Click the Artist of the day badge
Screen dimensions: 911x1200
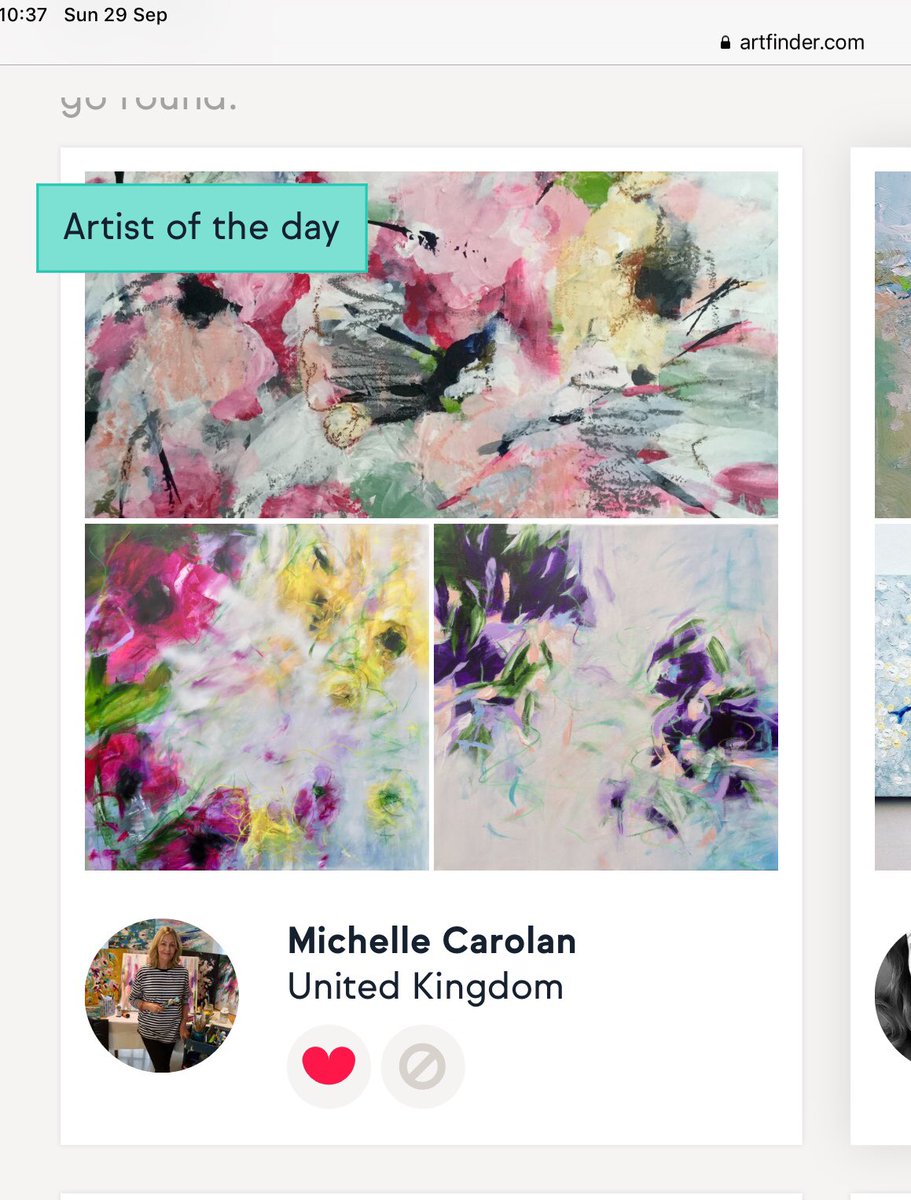point(202,228)
